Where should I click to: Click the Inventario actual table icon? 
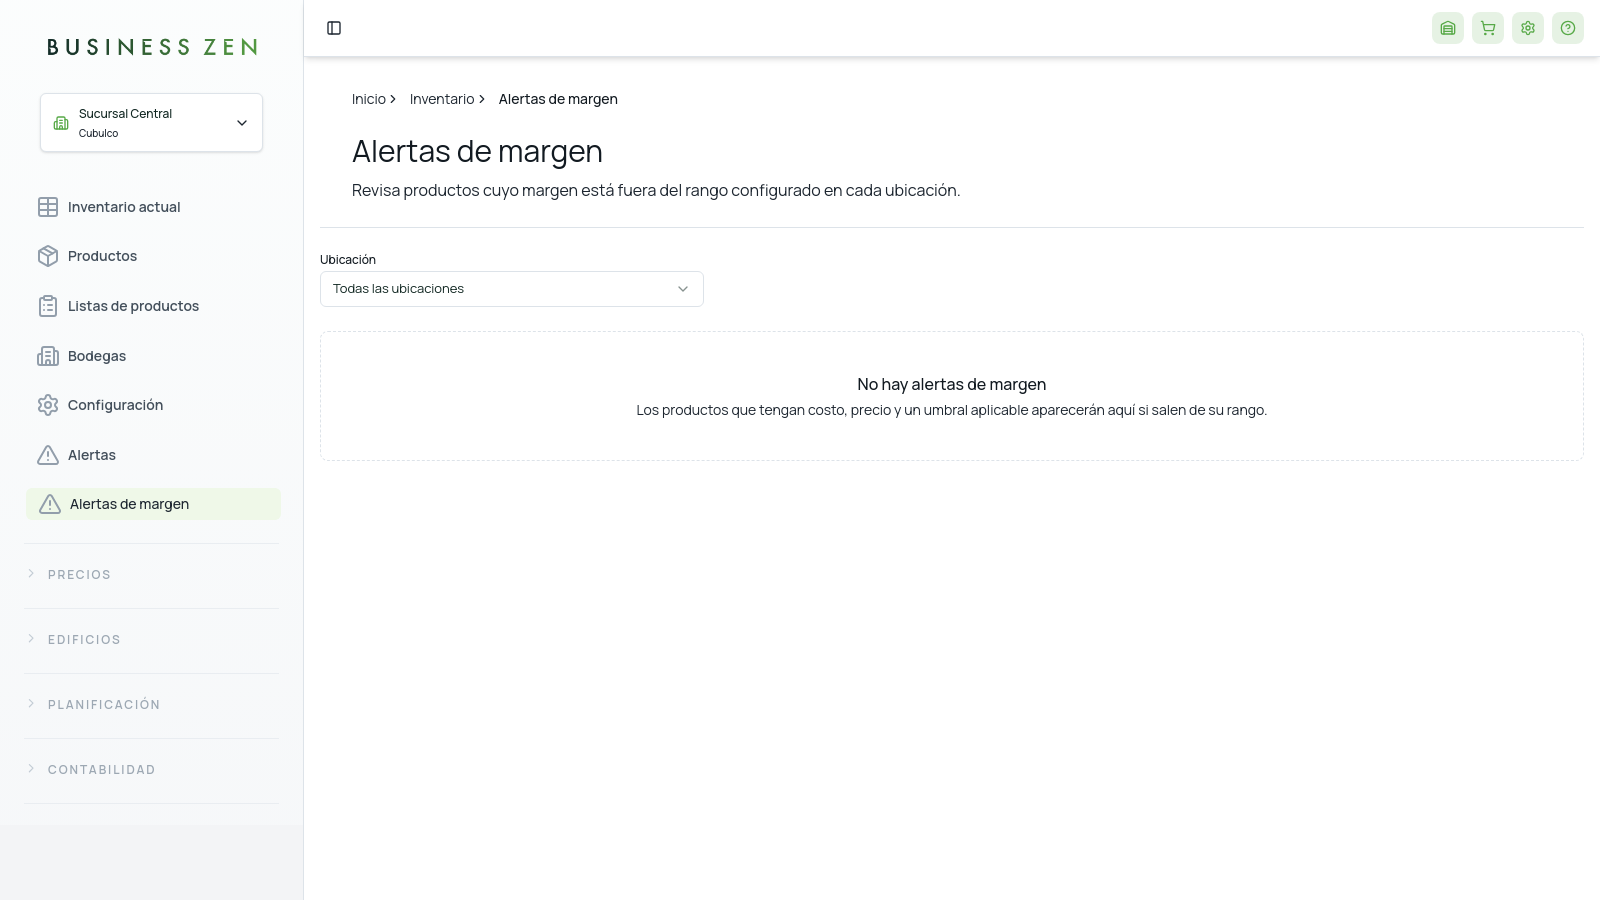[48, 207]
